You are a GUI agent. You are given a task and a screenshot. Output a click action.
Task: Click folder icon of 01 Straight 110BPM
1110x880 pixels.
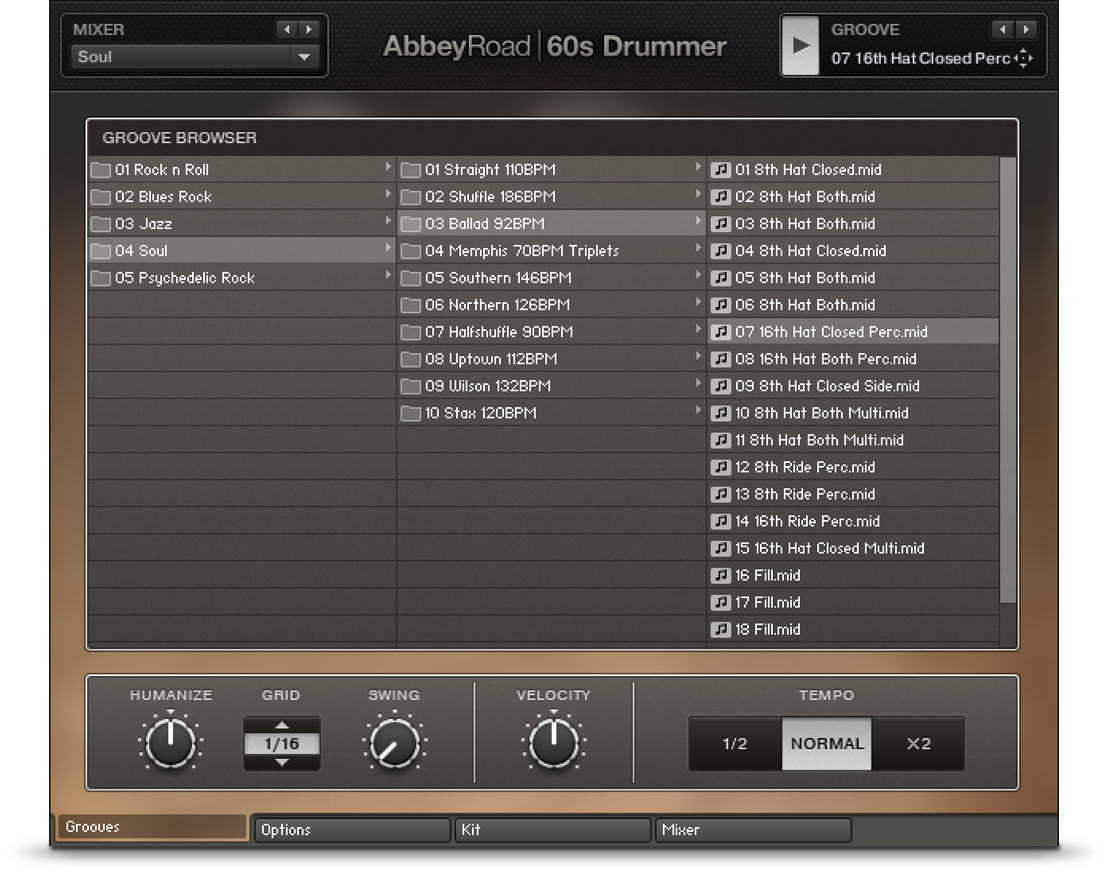coord(411,170)
